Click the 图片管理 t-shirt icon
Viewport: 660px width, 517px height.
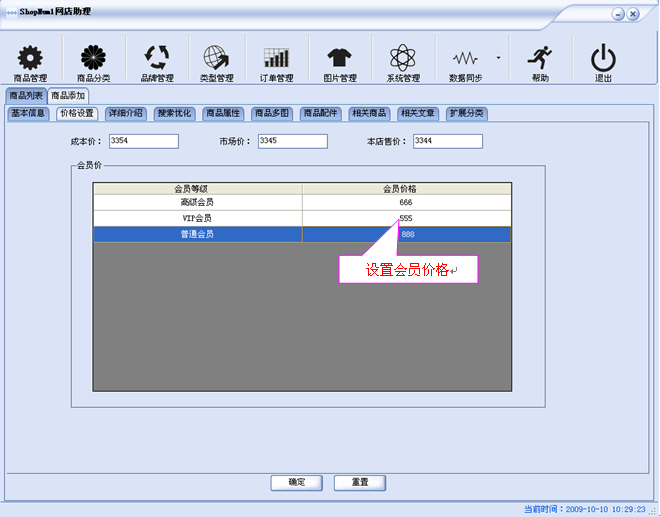339,58
